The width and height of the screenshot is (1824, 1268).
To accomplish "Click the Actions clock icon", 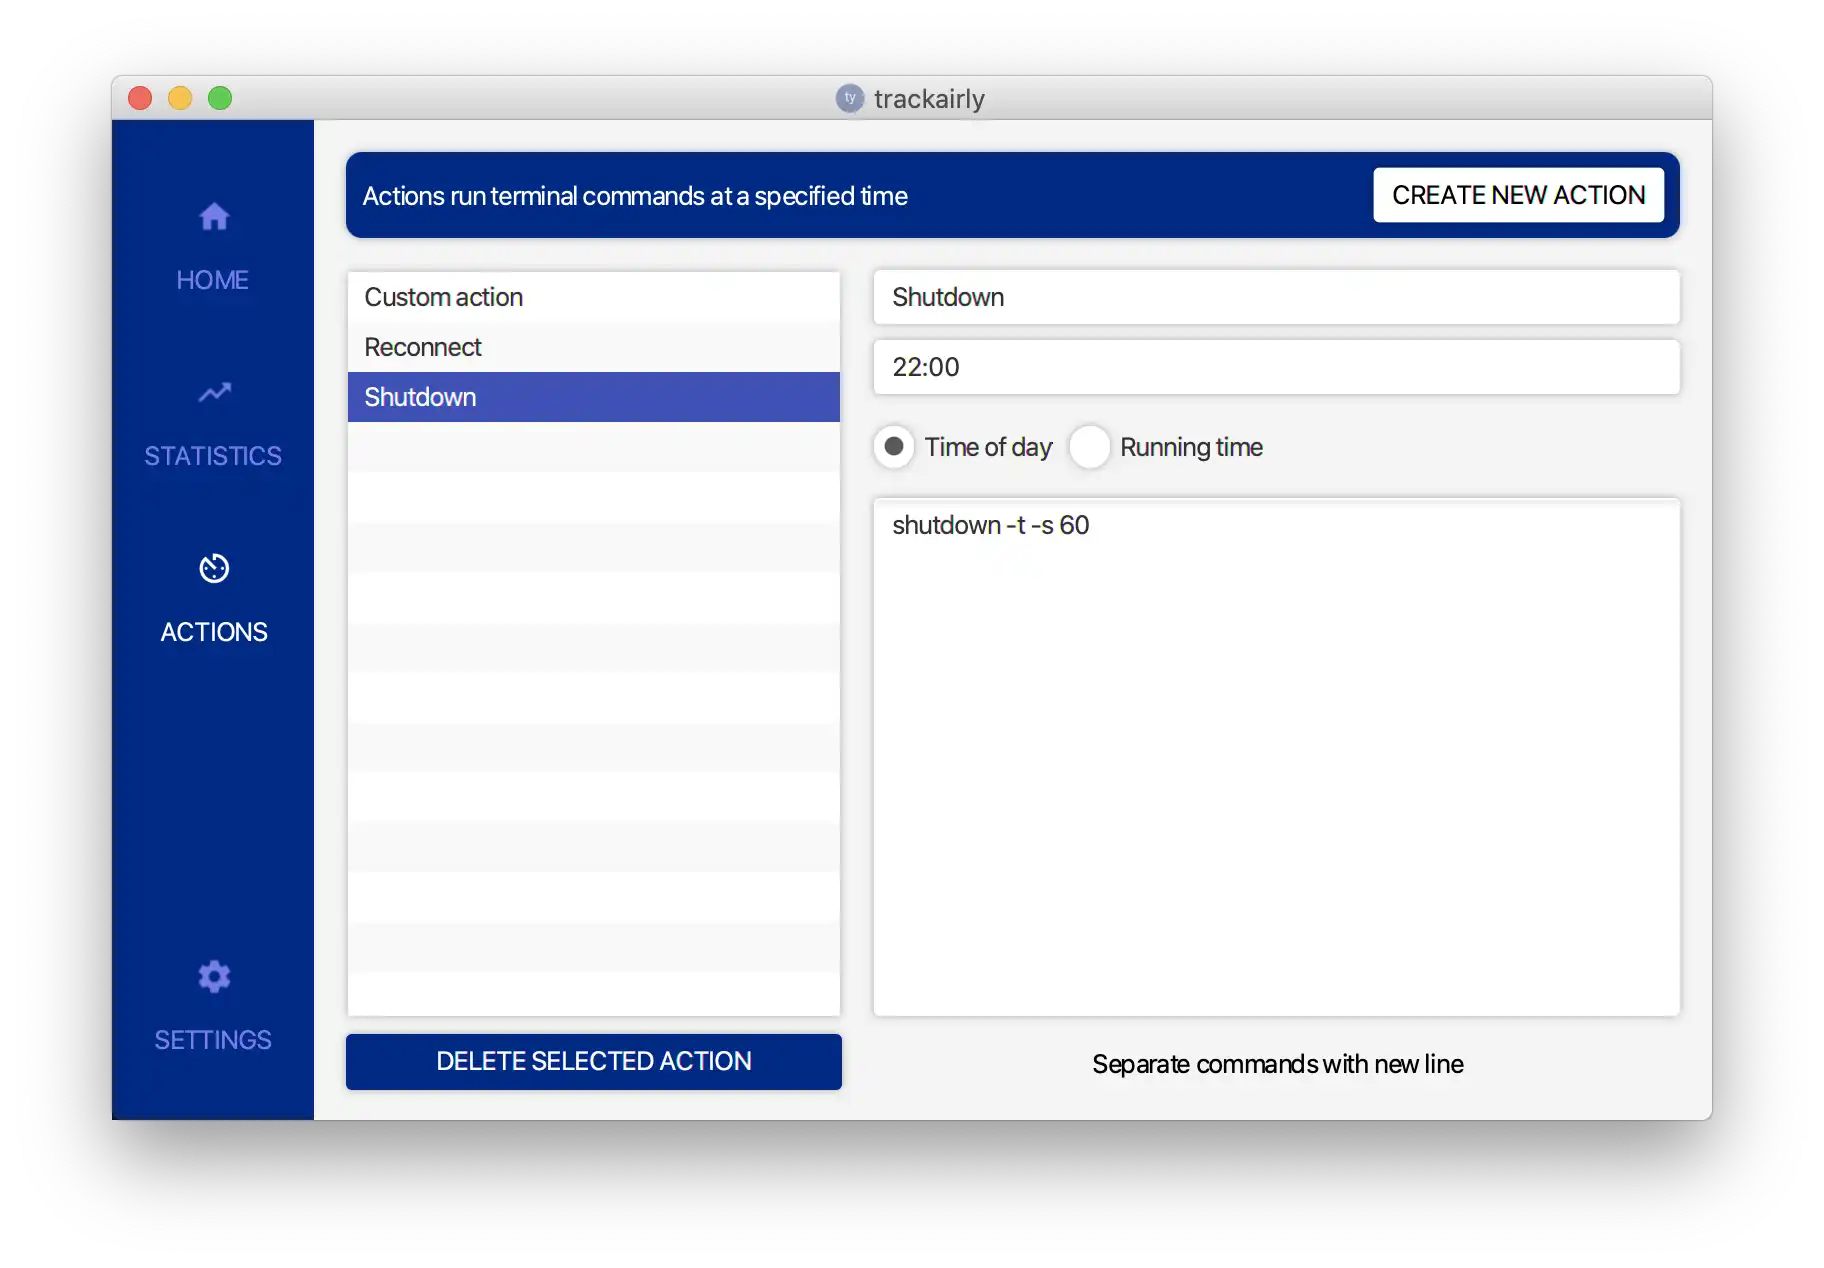I will 214,568.
